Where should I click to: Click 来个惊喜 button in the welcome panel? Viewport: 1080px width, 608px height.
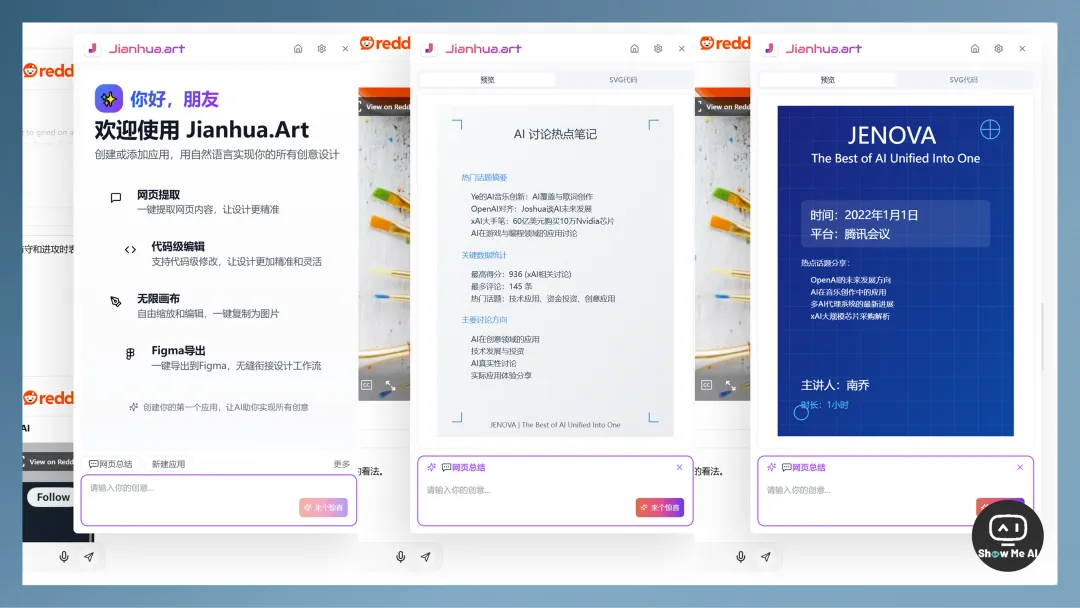324,507
